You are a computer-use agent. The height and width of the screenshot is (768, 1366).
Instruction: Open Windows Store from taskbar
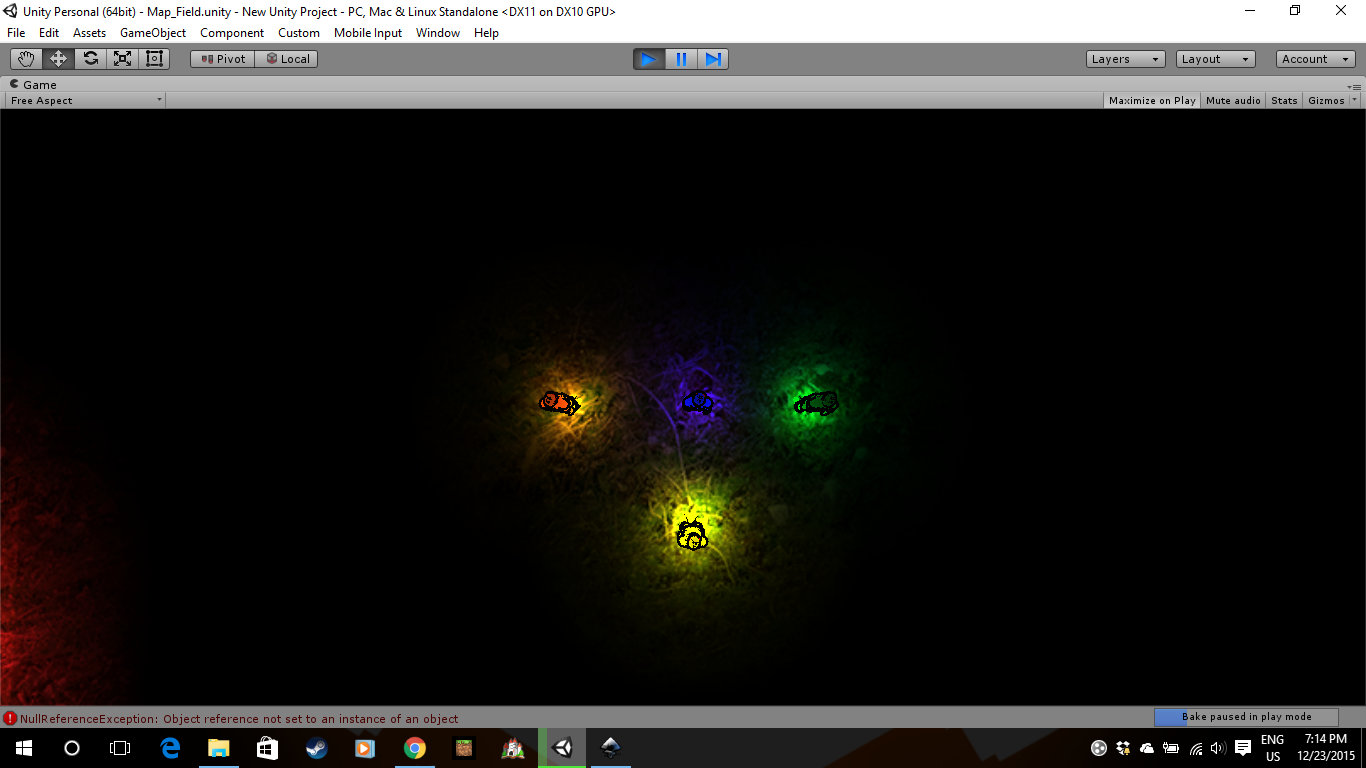(x=267, y=748)
